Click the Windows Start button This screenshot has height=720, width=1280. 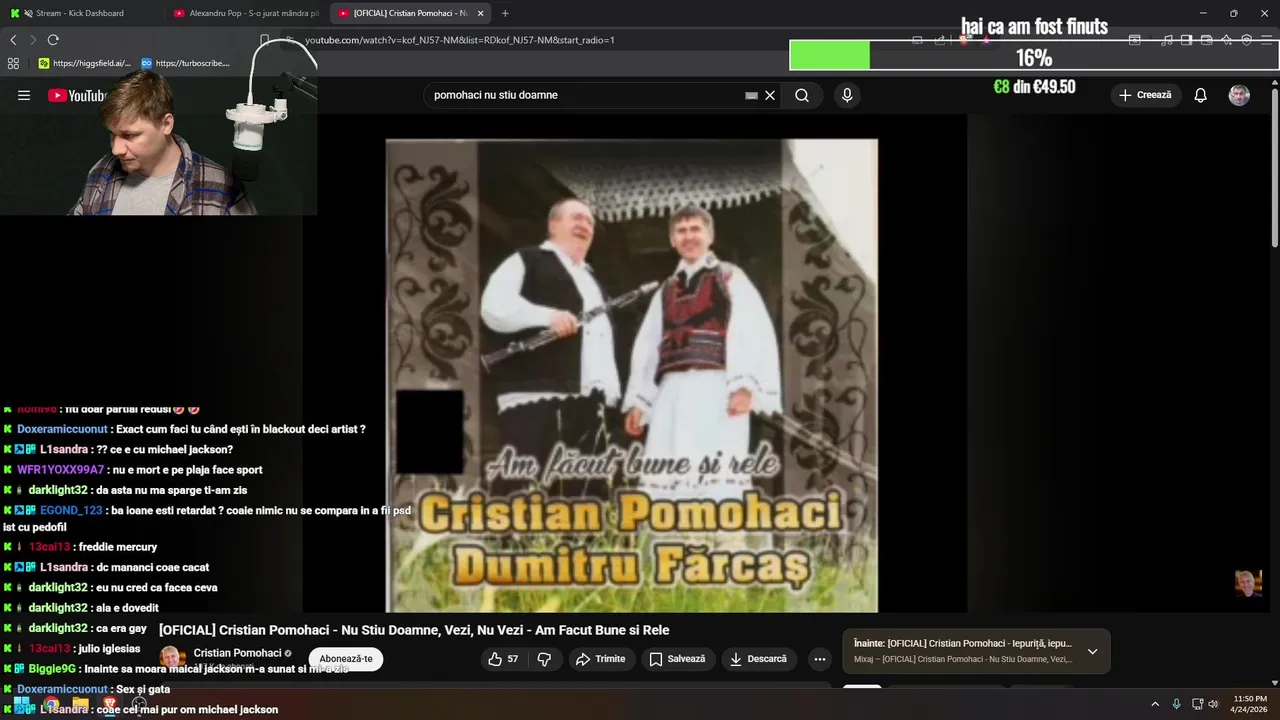pos(21,706)
